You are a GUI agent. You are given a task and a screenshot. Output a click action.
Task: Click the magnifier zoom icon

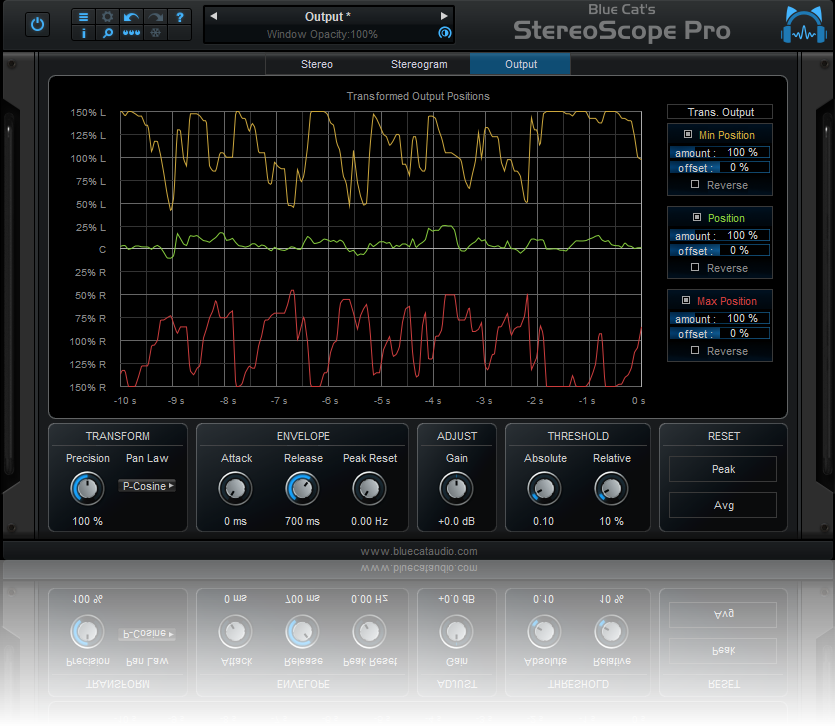click(x=108, y=33)
